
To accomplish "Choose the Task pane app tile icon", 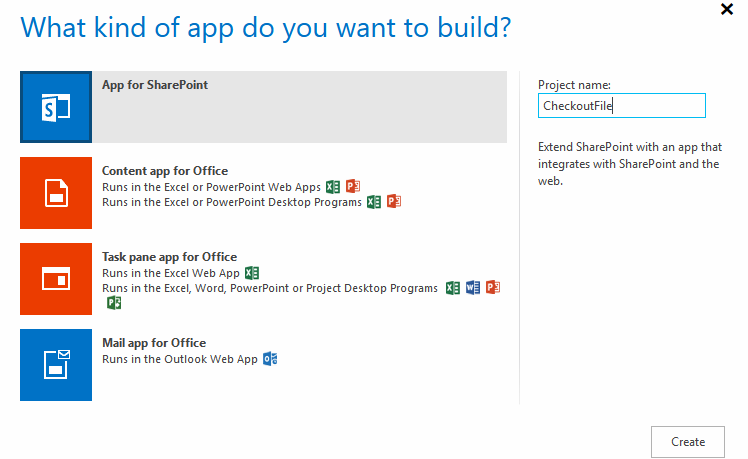I will (x=56, y=279).
